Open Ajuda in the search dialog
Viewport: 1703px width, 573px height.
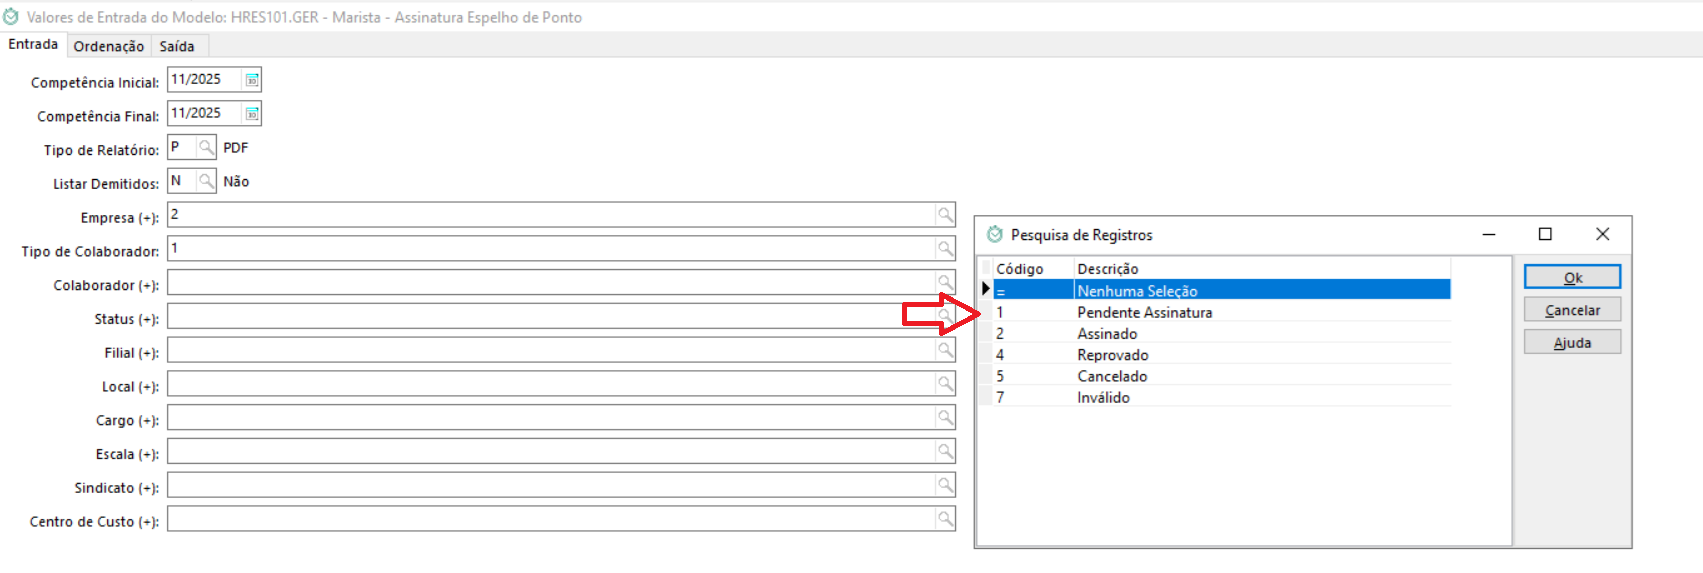(x=1572, y=342)
